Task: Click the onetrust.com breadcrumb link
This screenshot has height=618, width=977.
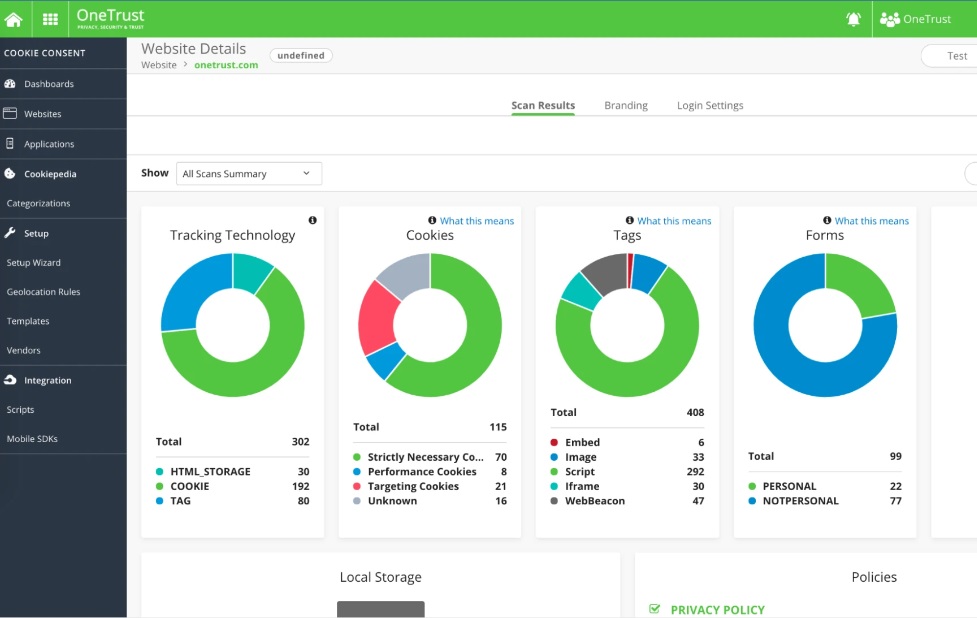Action: pyautogui.click(x=226, y=65)
